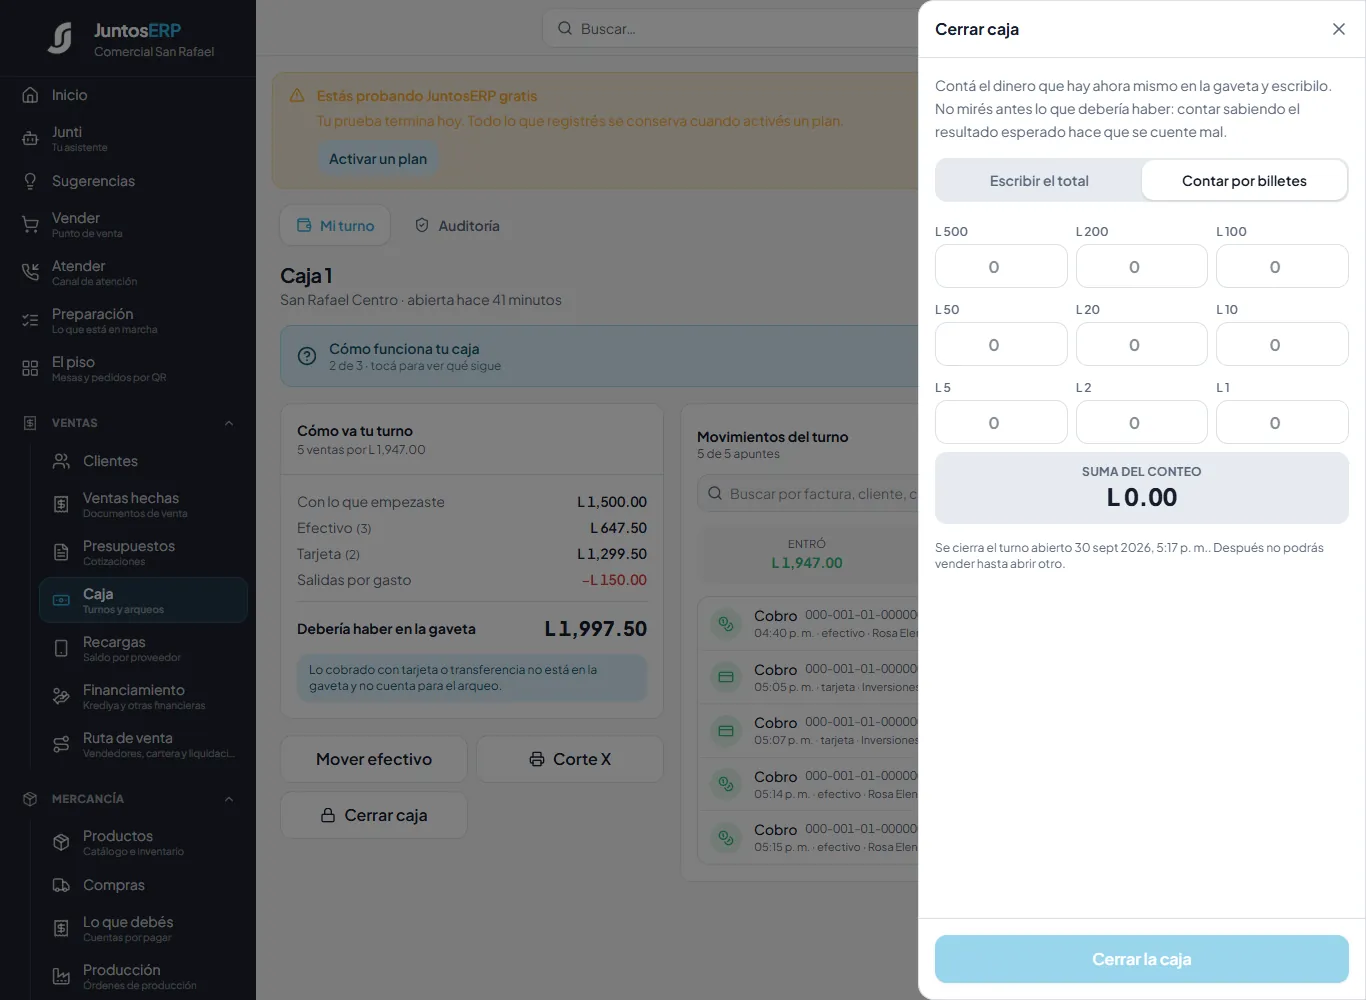Screen dimensions: 1366x1000
Task: Click the Atender phone icon
Action: point(30,273)
